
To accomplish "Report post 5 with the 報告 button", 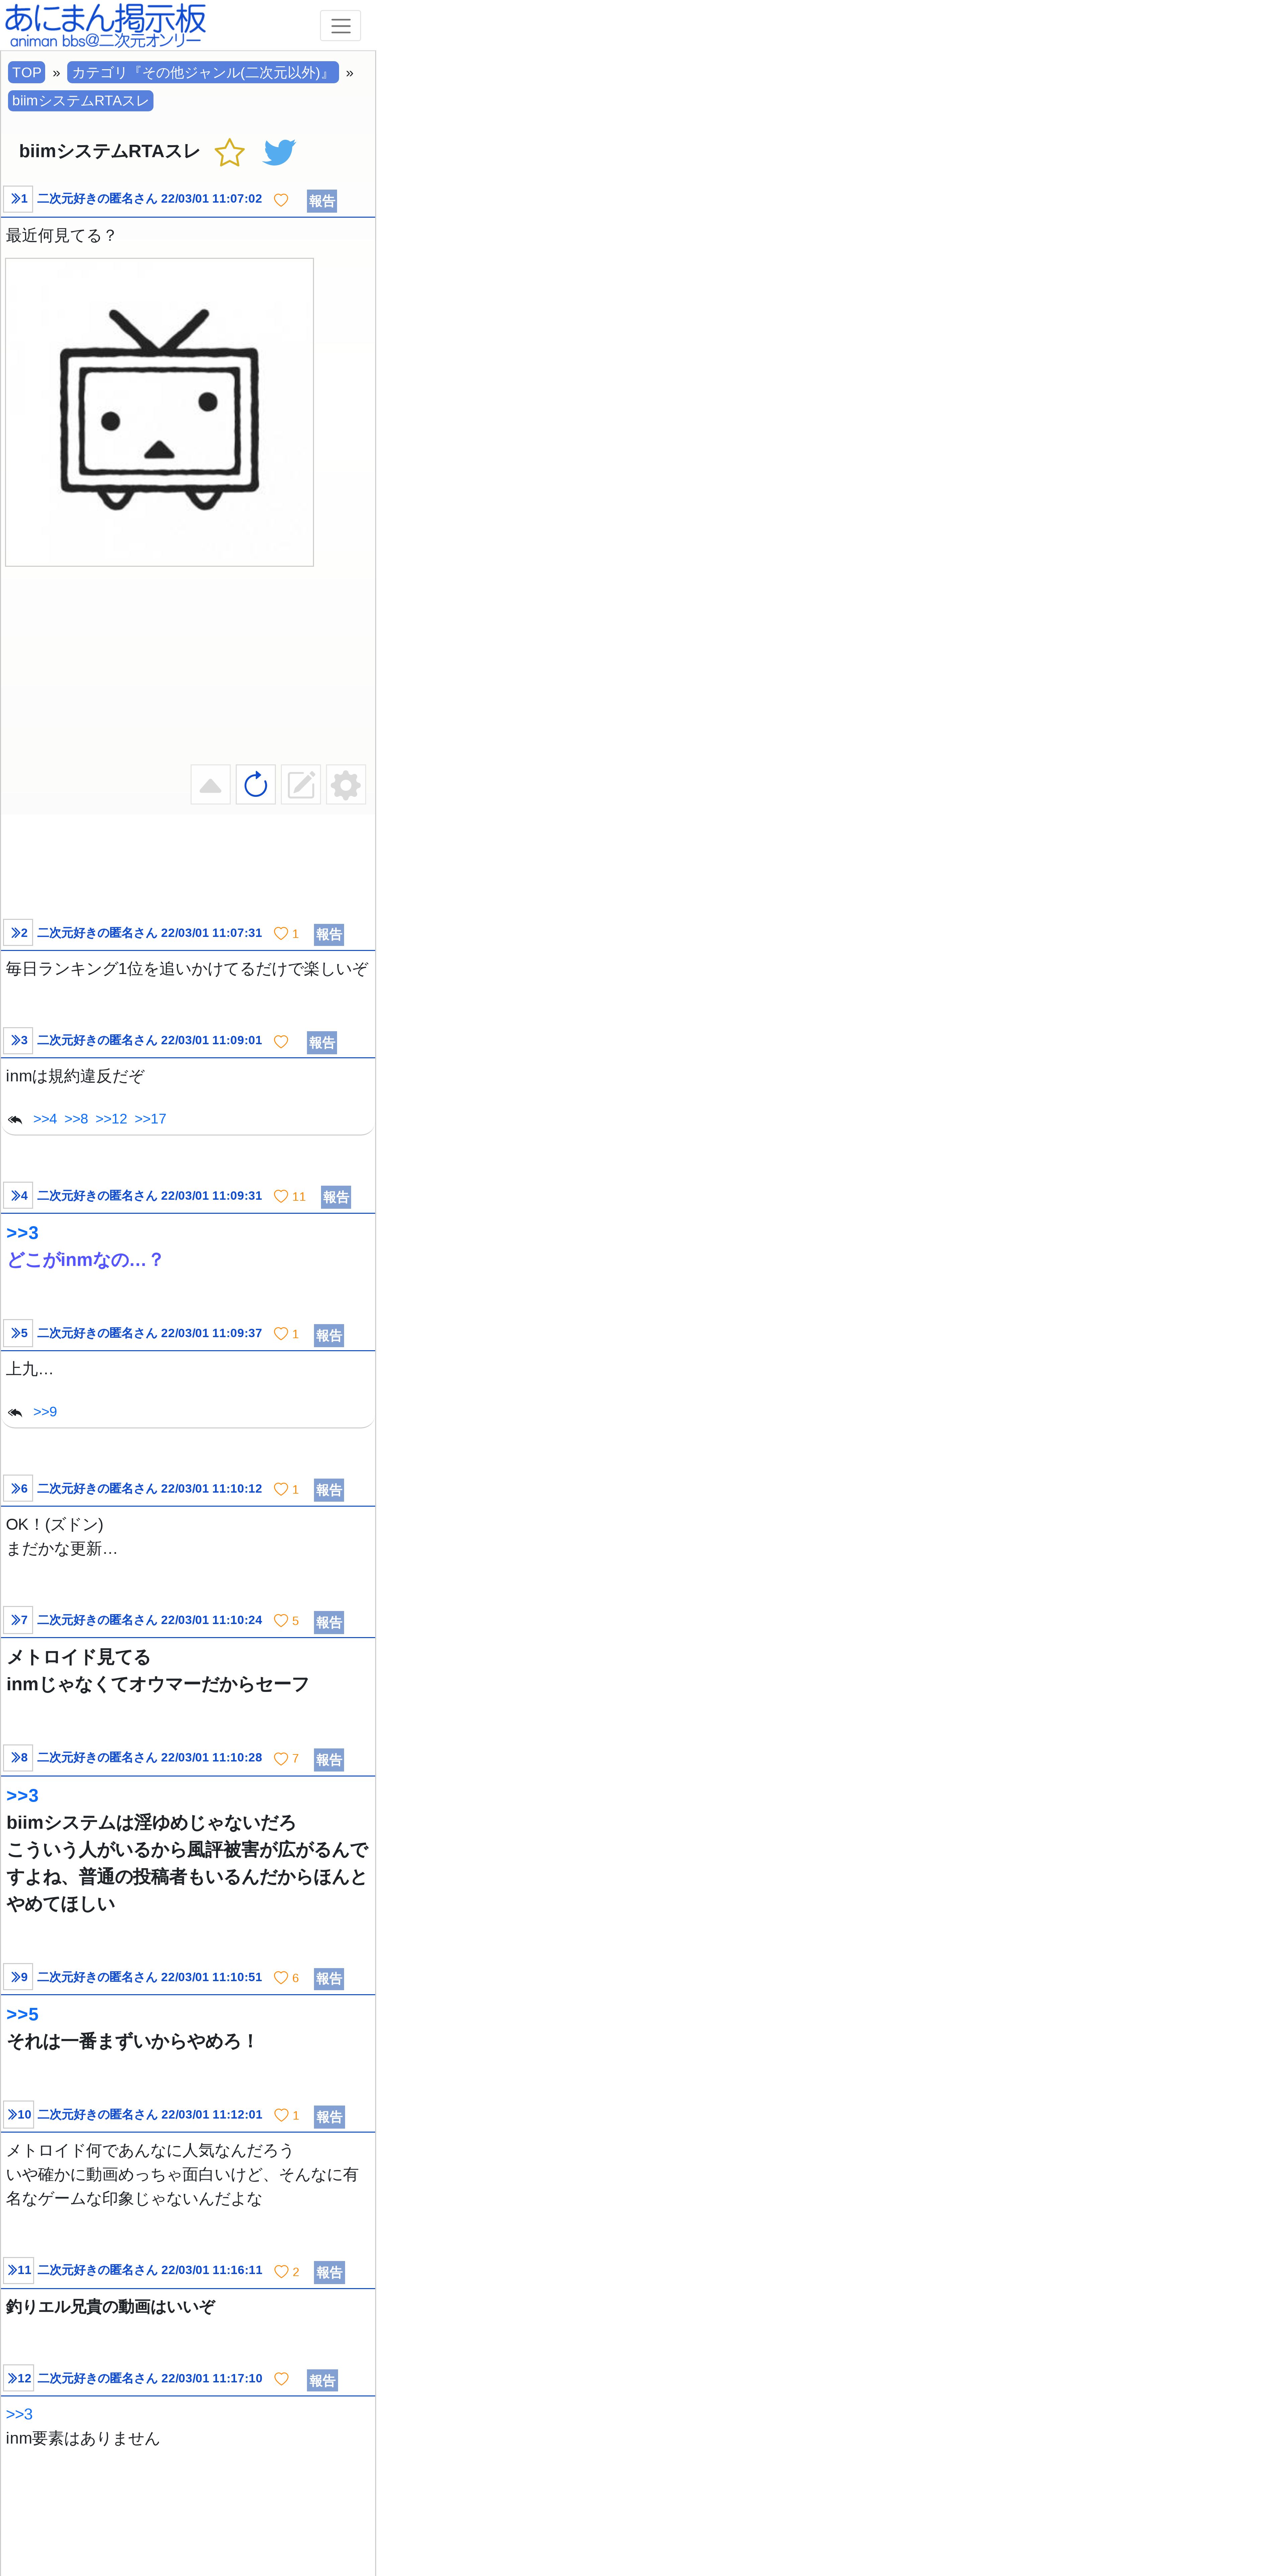I will 329,1336.
